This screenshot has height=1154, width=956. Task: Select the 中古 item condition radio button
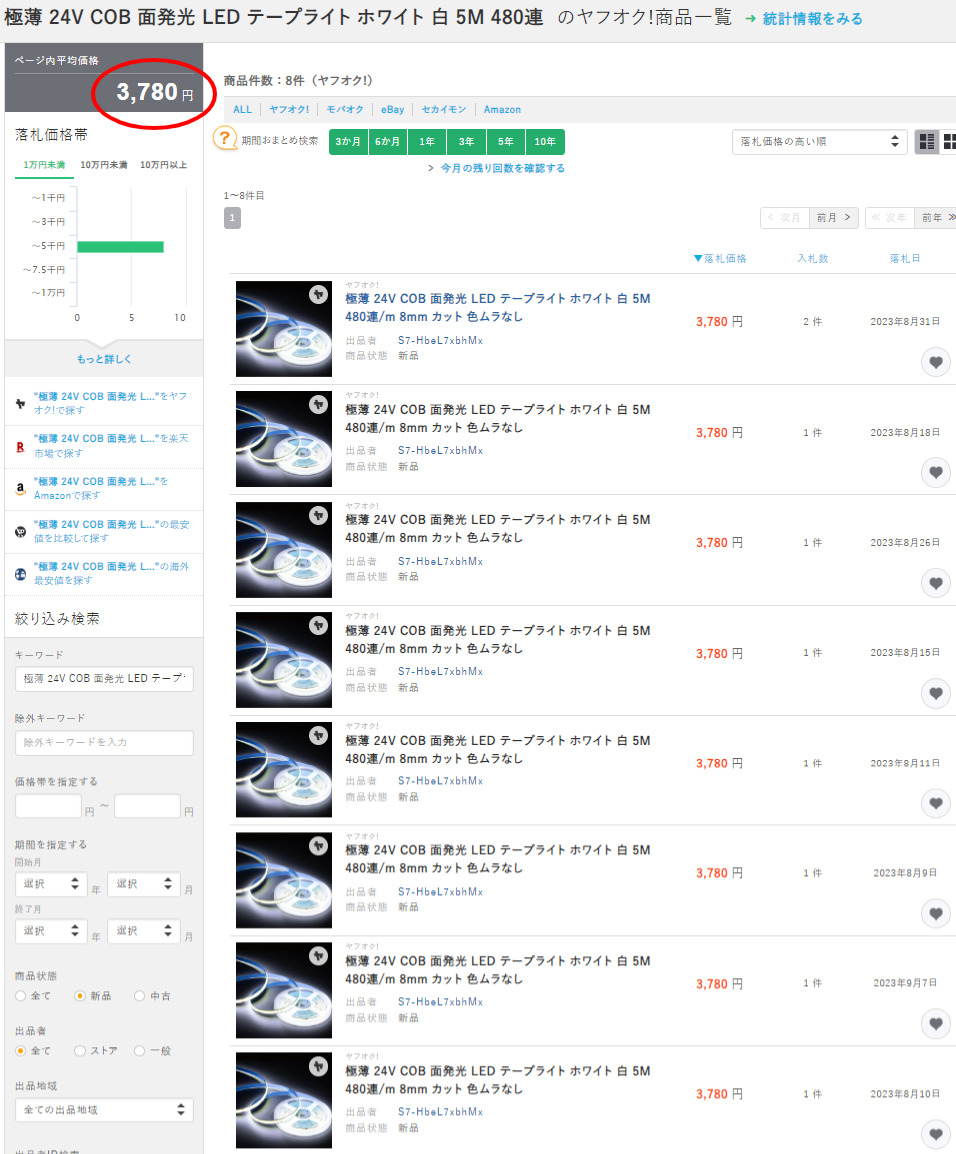click(139, 996)
